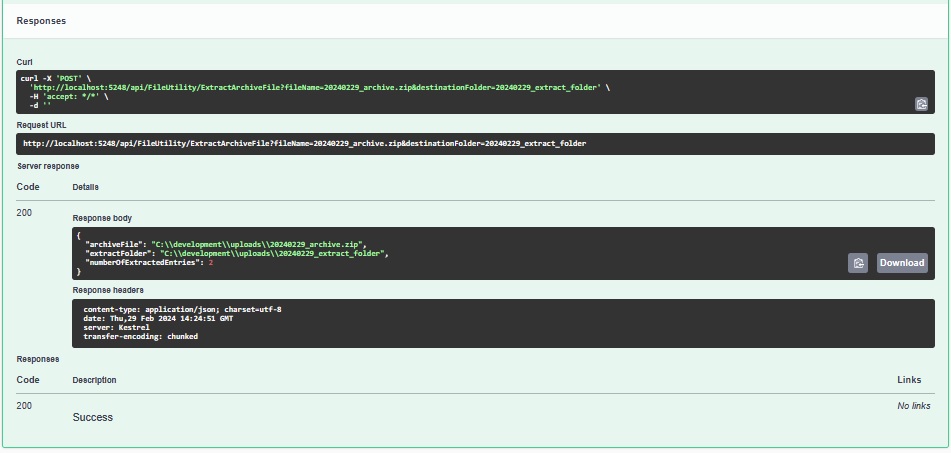Download the response body JSON
The height and width of the screenshot is (453, 951).
point(901,263)
